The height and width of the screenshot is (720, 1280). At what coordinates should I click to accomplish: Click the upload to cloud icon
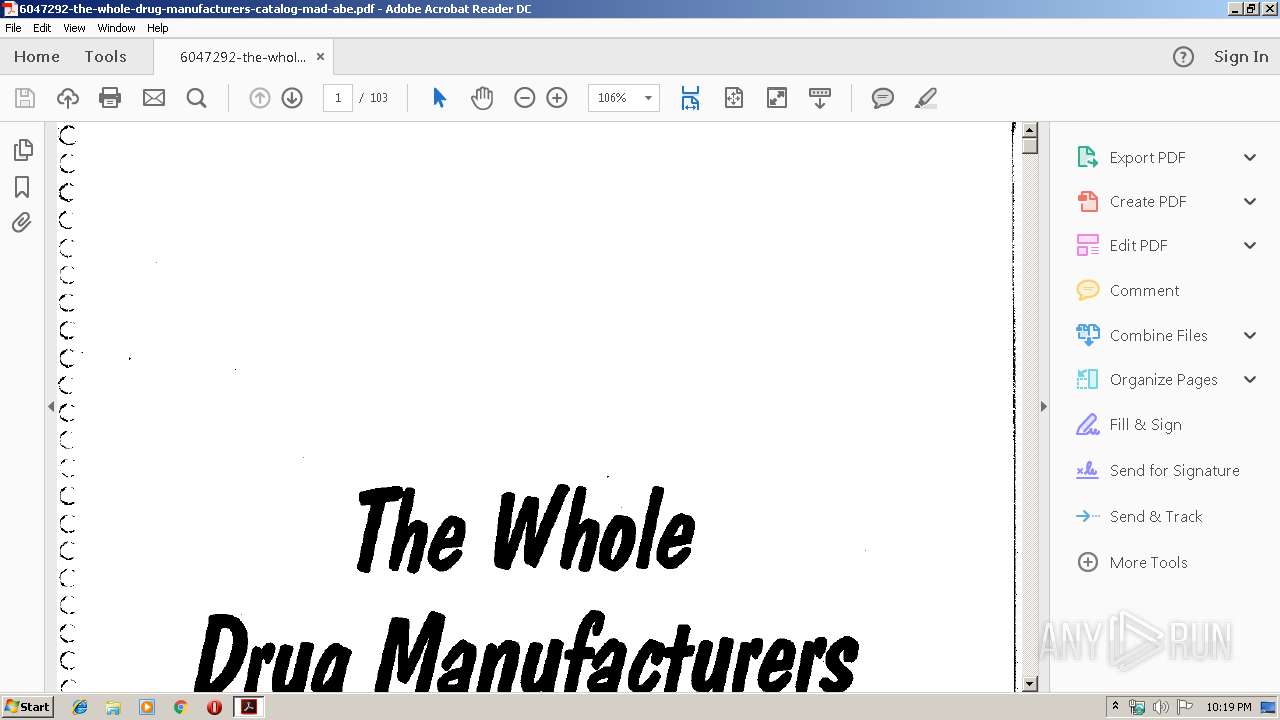[68, 98]
